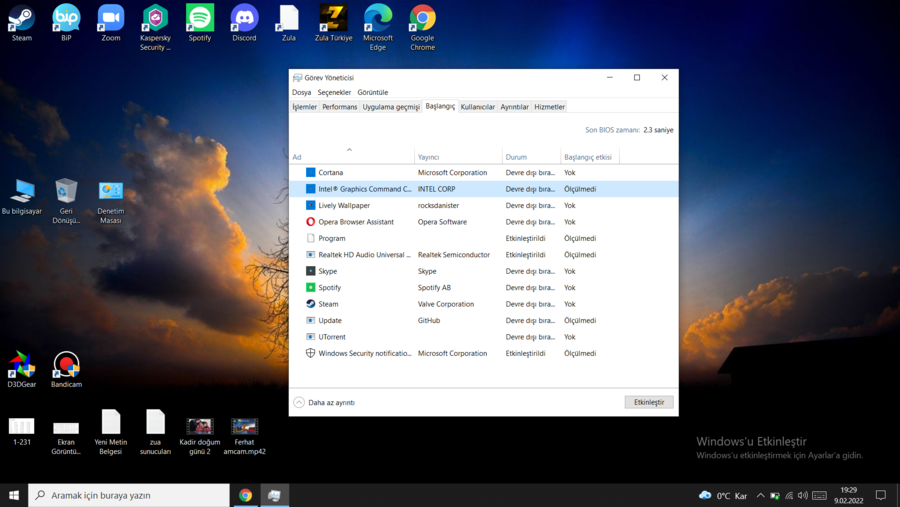Launch Microsoft Edge from the desktop
This screenshot has height=507, width=900.
(378, 28)
